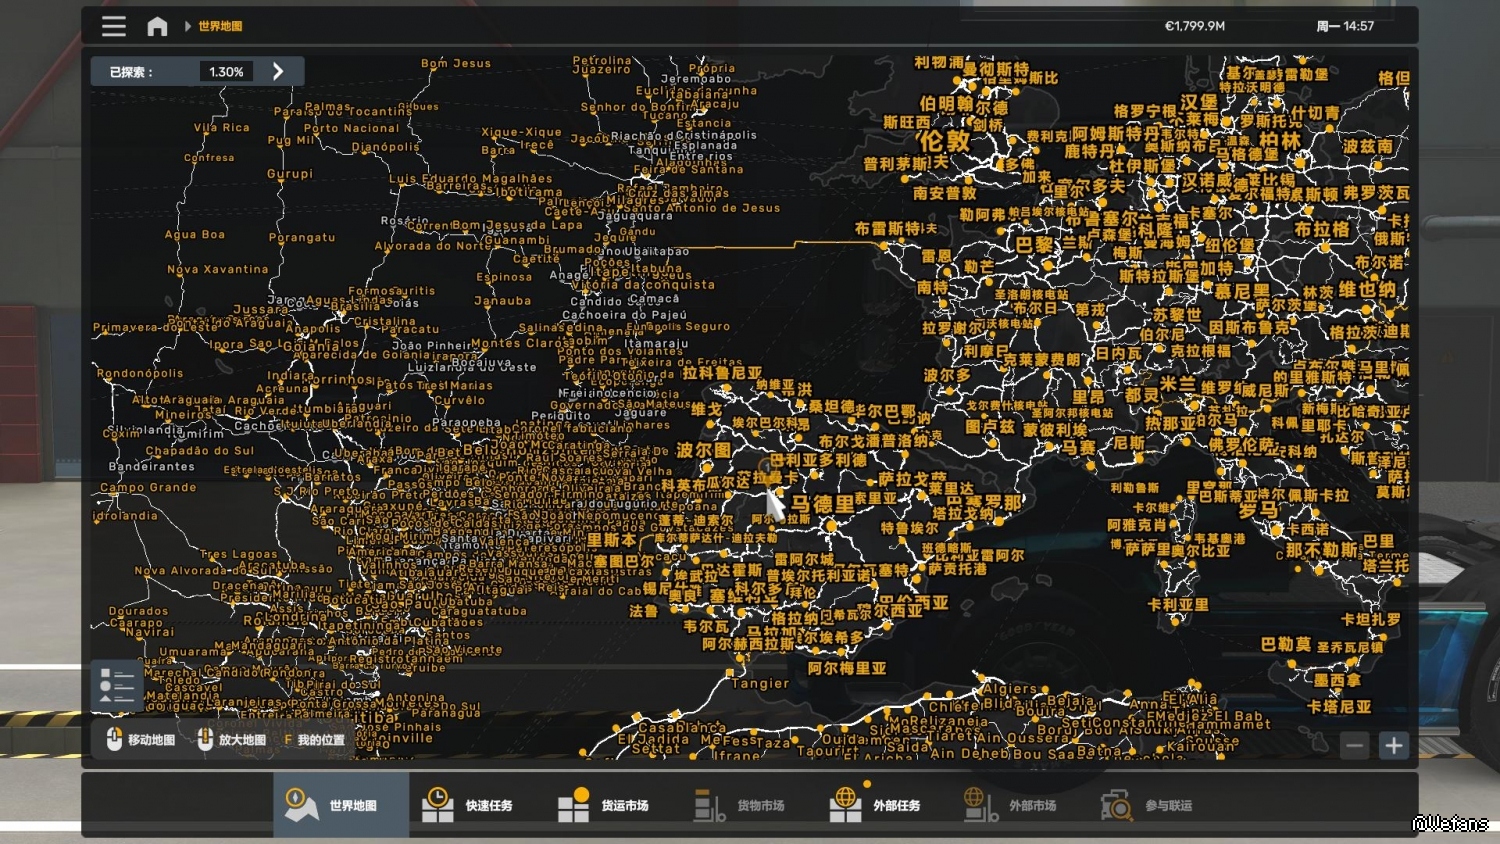Select 米兰 on the map
The width and height of the screenshot is (1500, 844).
pyautogui.click(x=1177, y=384)
